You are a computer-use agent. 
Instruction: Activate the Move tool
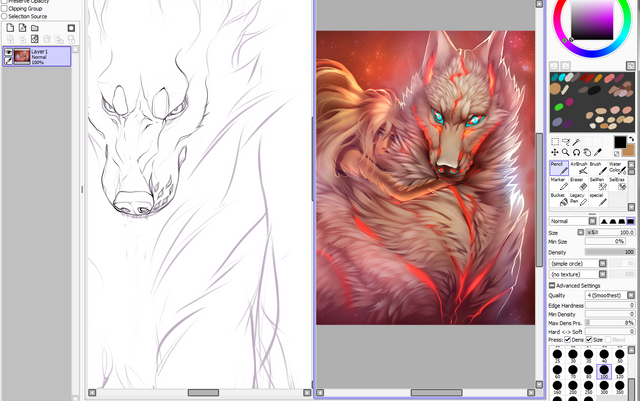click(x=555, y=152)
